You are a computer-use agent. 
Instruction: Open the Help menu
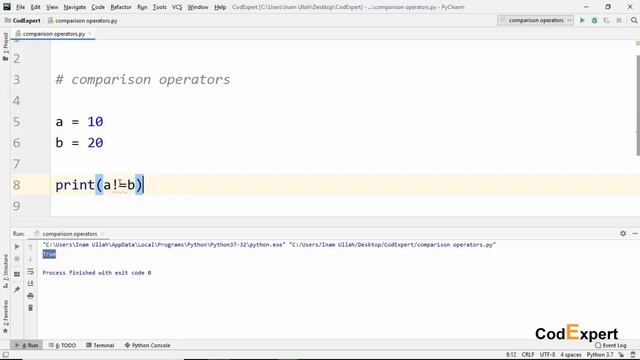pos(220,7)
